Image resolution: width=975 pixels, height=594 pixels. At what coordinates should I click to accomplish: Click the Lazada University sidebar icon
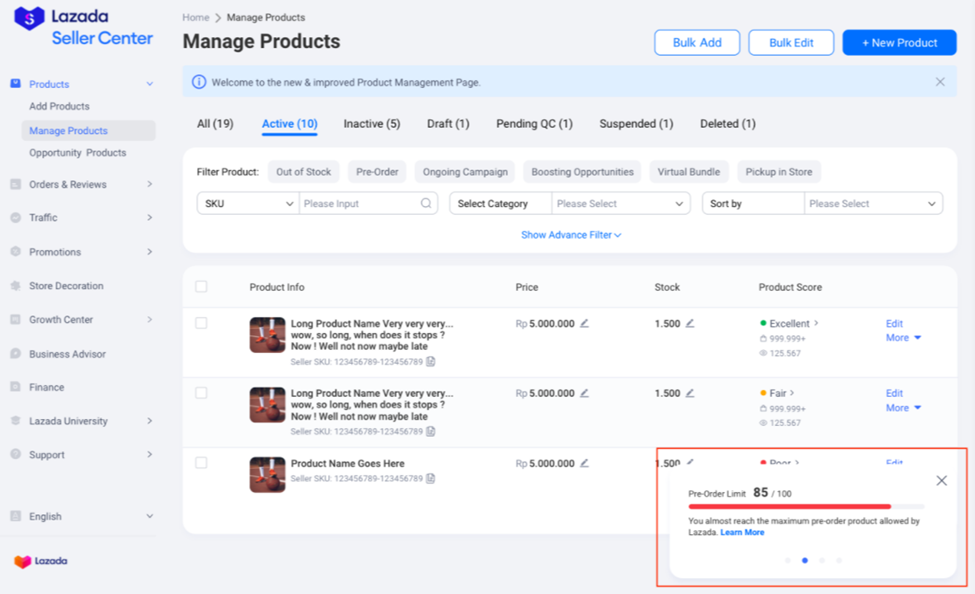tap(16, 420)
